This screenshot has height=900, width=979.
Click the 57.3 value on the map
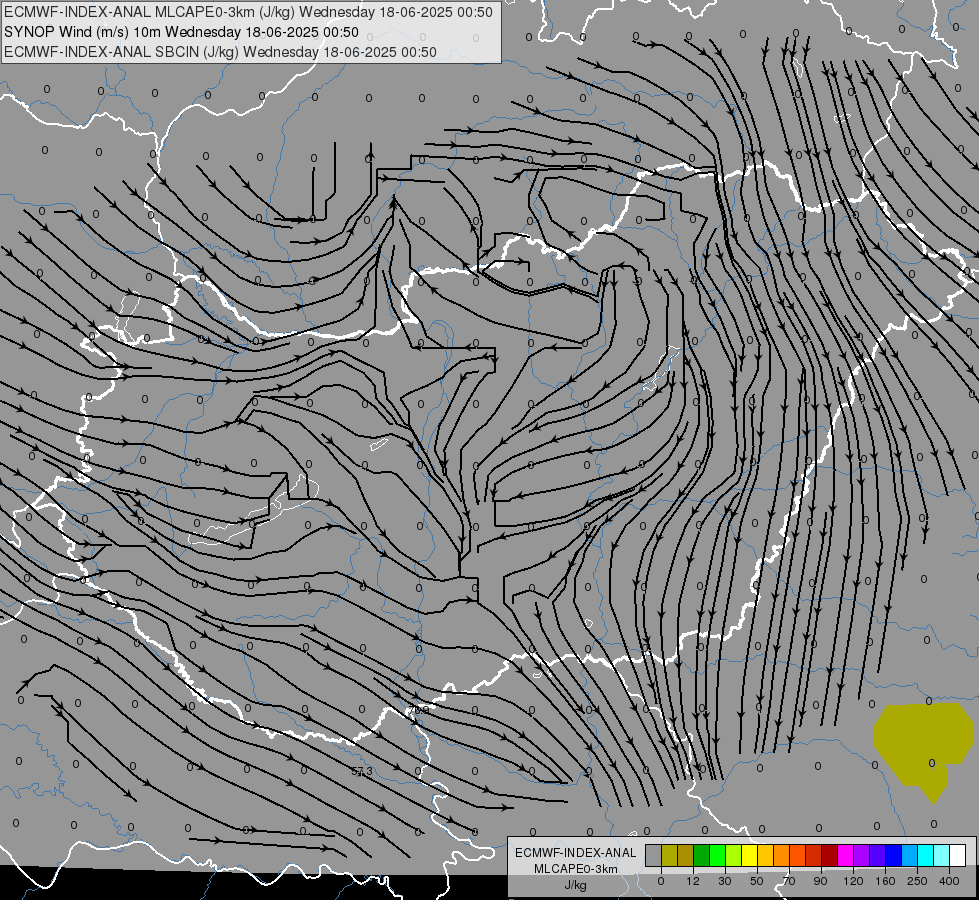pyautogui.click(x=362, y=771)
